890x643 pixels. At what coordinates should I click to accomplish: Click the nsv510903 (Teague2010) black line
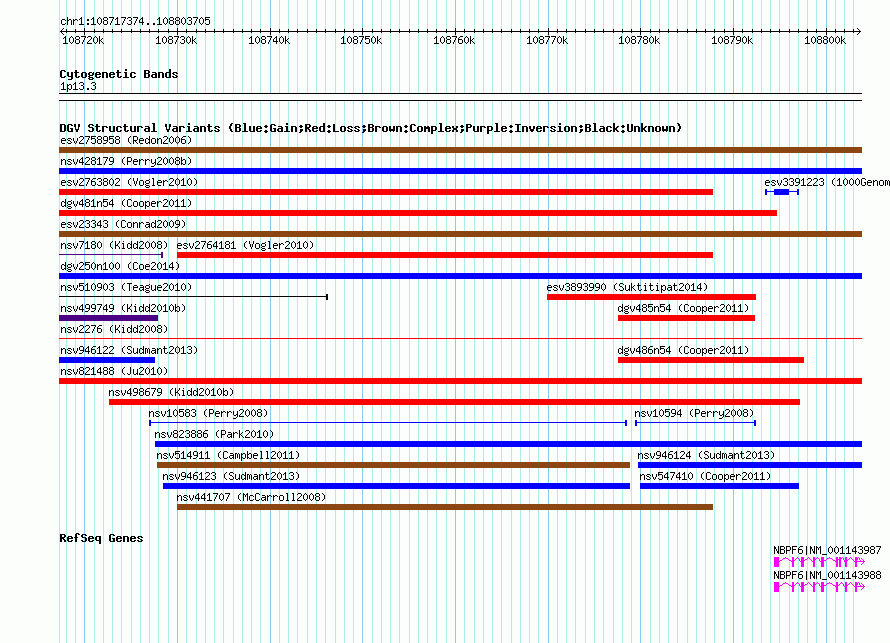point(194,297)
